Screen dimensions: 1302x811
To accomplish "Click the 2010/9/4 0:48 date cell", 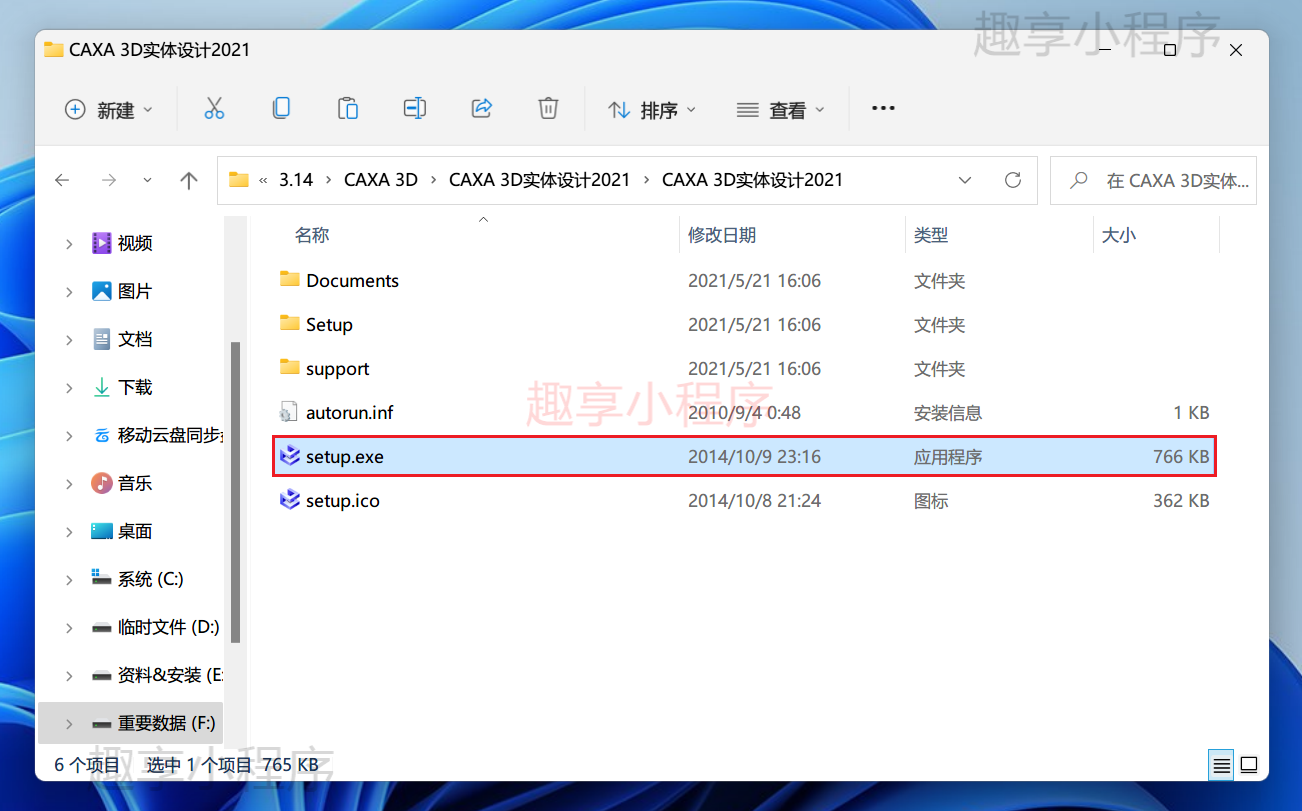I will 744,412.
